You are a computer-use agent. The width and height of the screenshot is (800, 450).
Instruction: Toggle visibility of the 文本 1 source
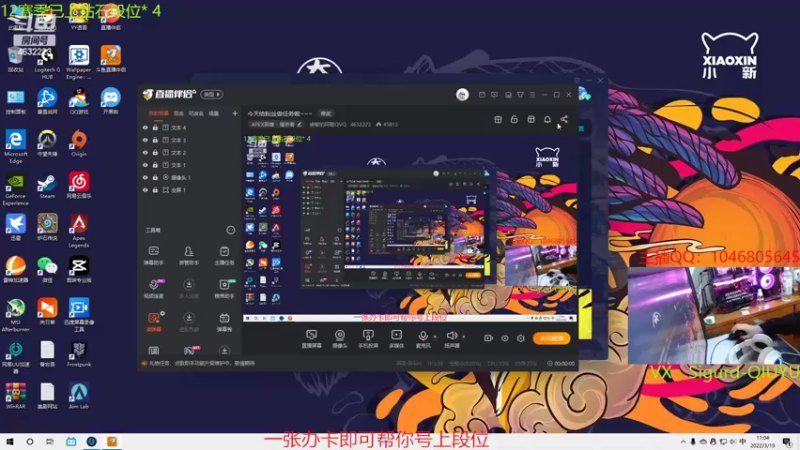tap(145, 165)
